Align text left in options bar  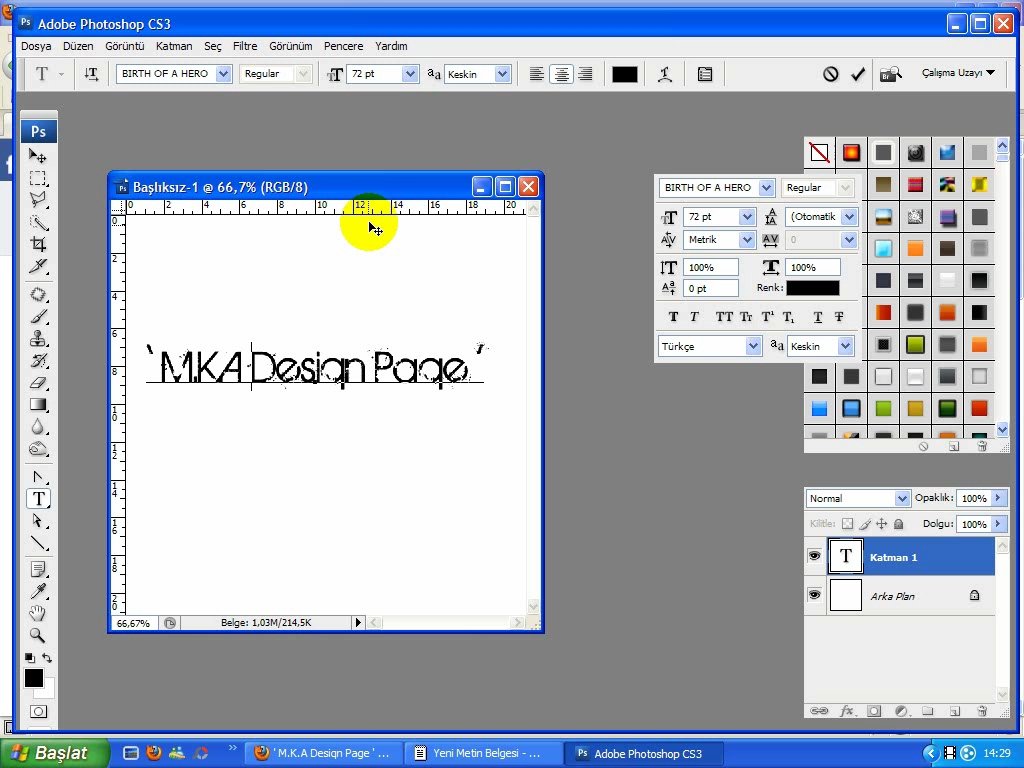click(x=537, y=74)
